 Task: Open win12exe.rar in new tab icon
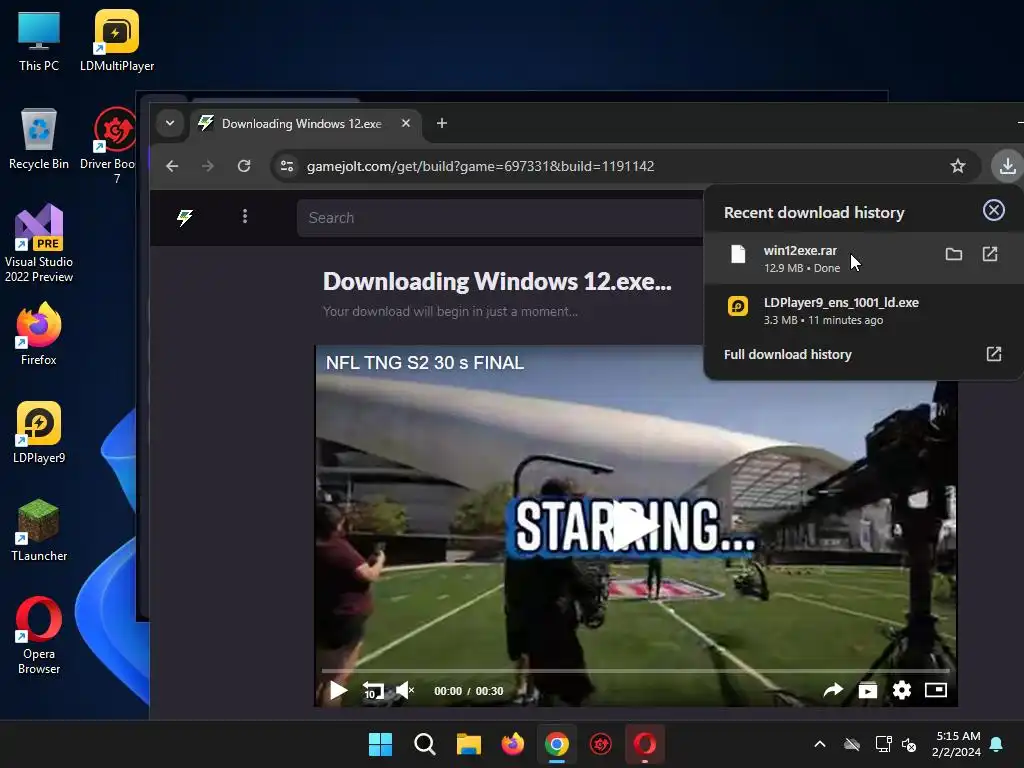tap(990, 254)
